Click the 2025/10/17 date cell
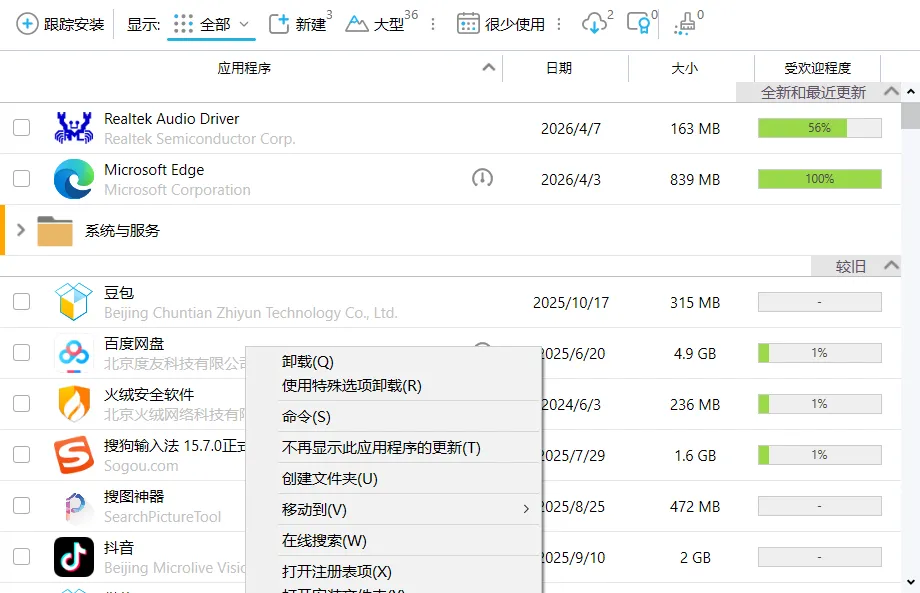 tap(570, 303)
